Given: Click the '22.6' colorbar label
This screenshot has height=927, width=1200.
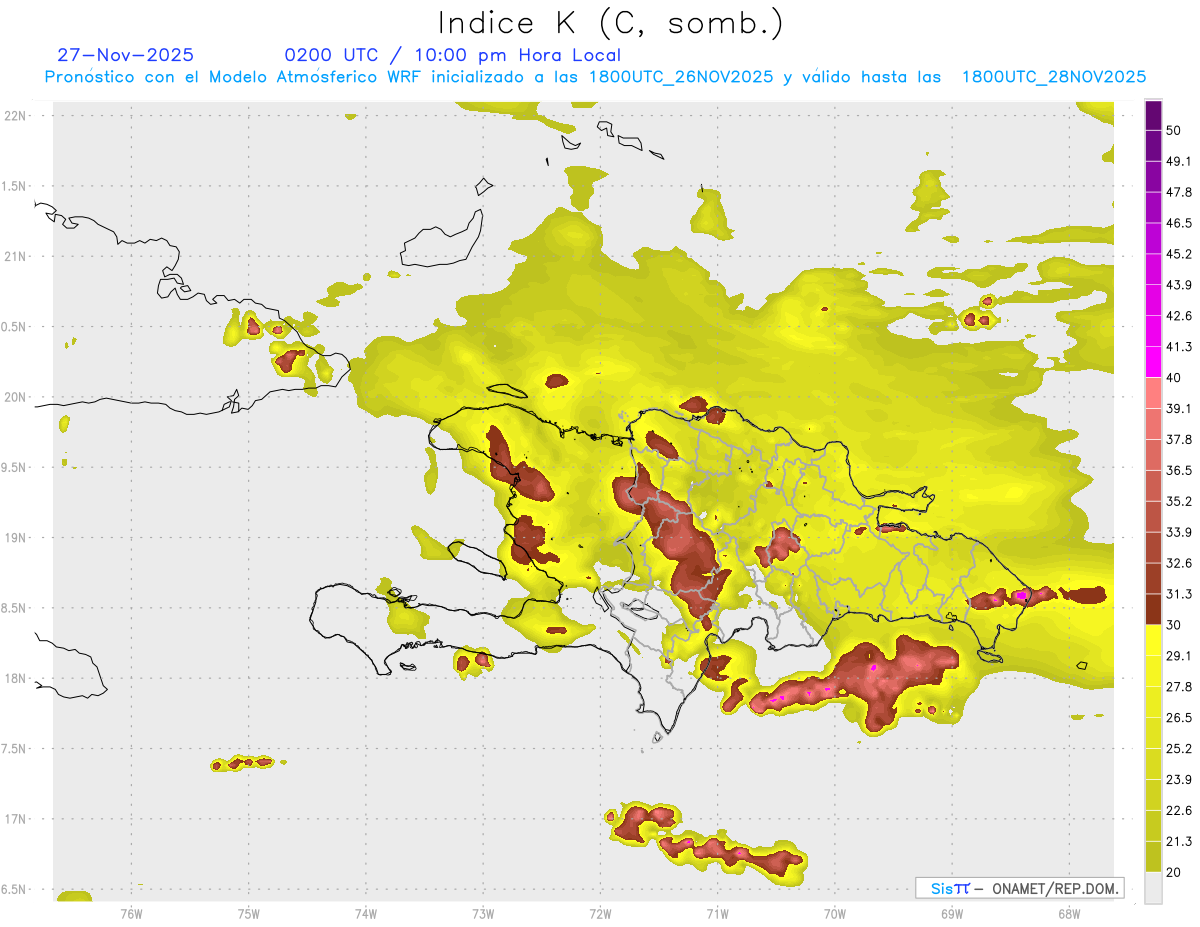Looking at the screenshot, I should tap(1178, 811).
